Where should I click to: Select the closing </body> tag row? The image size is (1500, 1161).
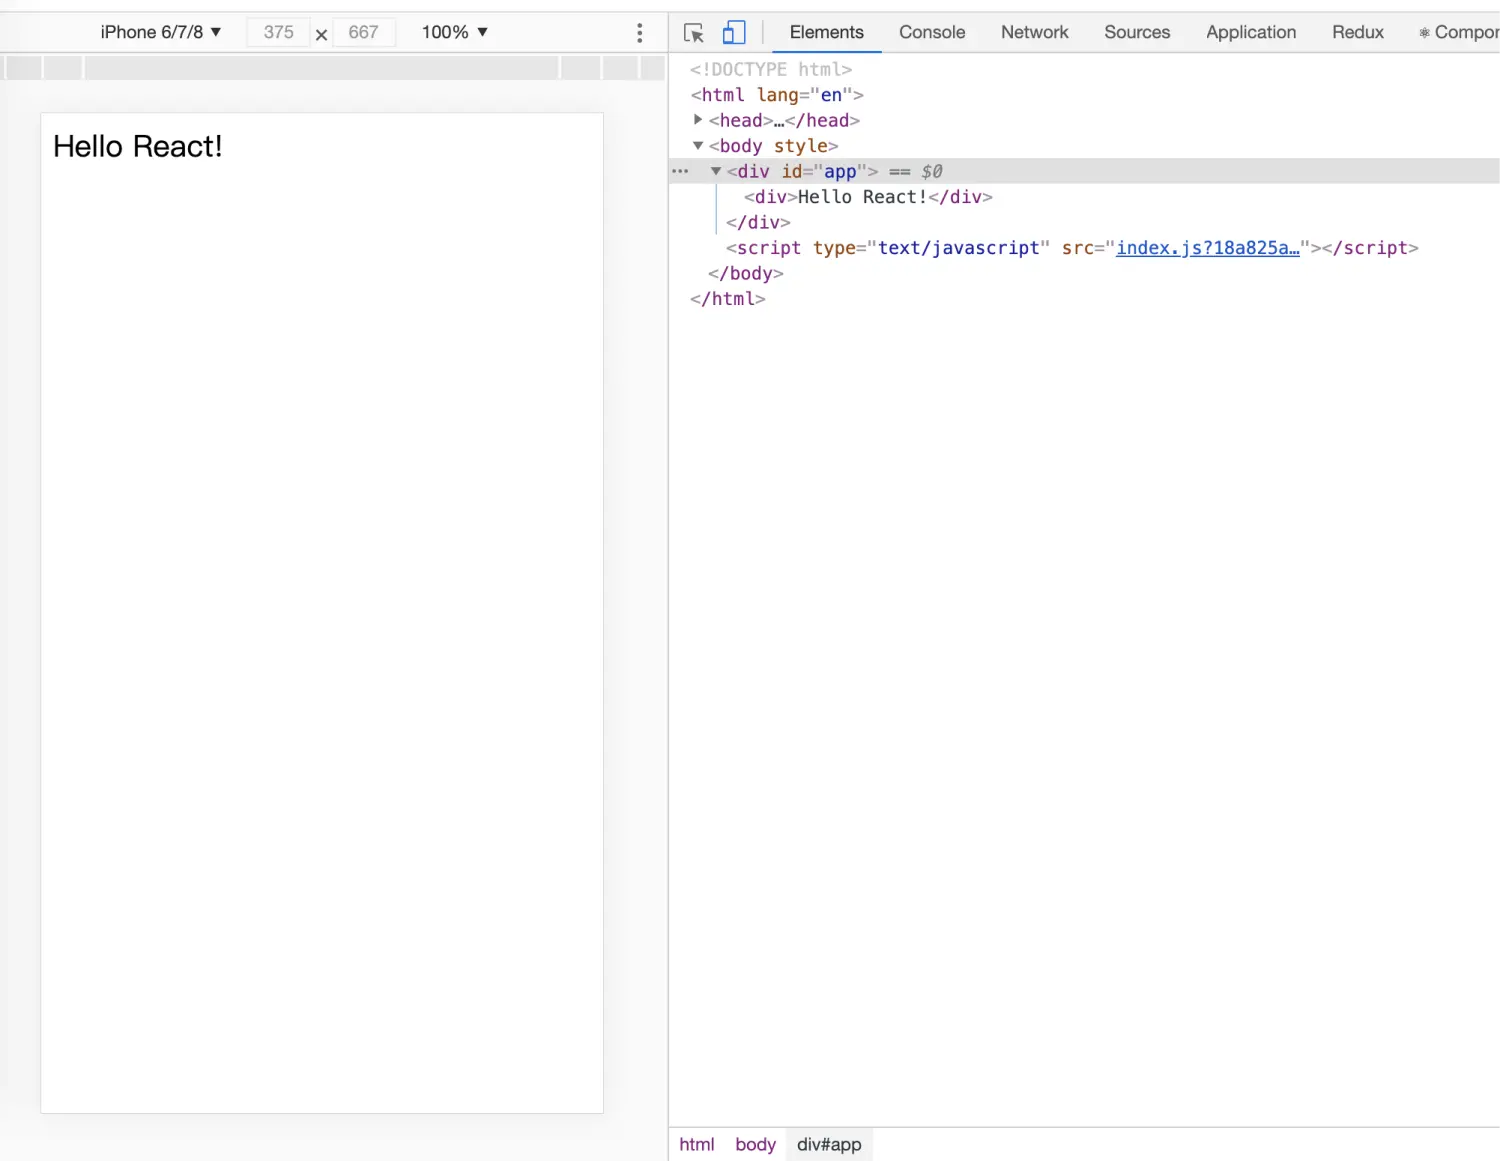(x=1085, y=273)
